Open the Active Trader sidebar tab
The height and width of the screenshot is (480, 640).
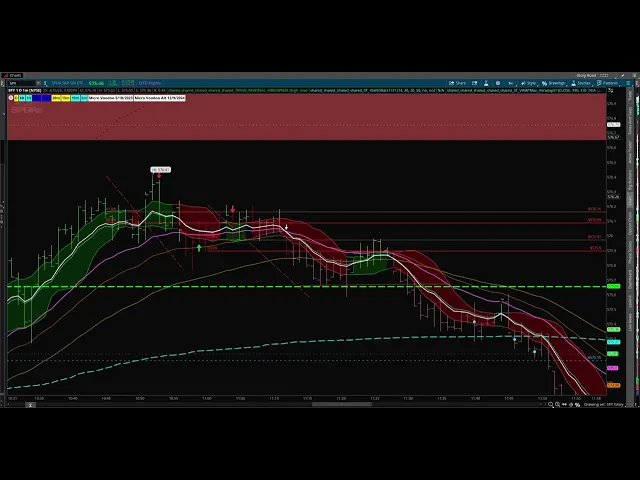pos(630,152)
